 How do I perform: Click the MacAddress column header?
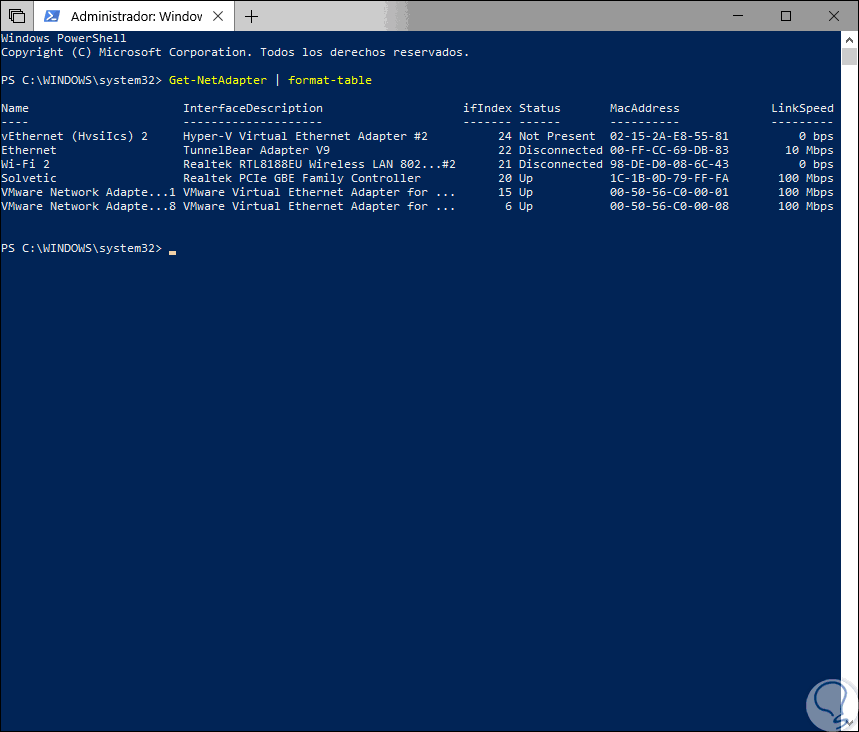click(645, 108)
